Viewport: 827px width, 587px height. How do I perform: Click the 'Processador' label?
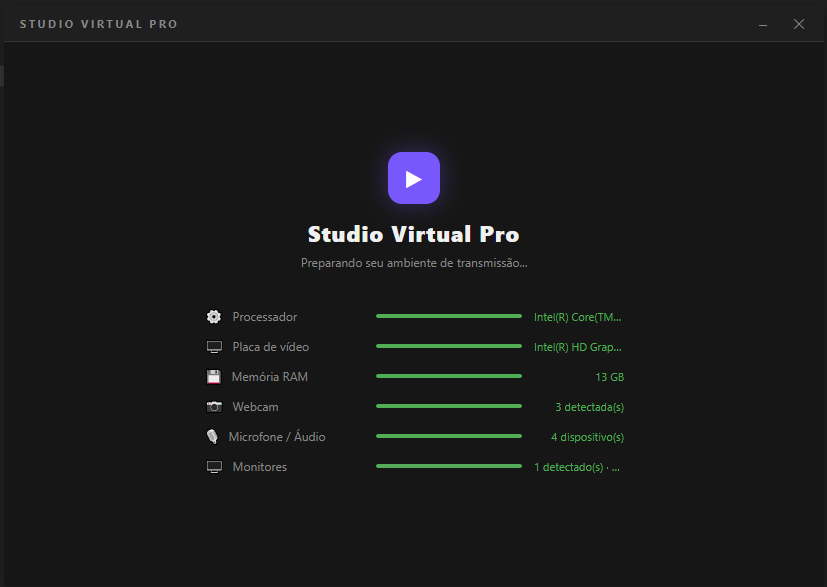(265, 317)
